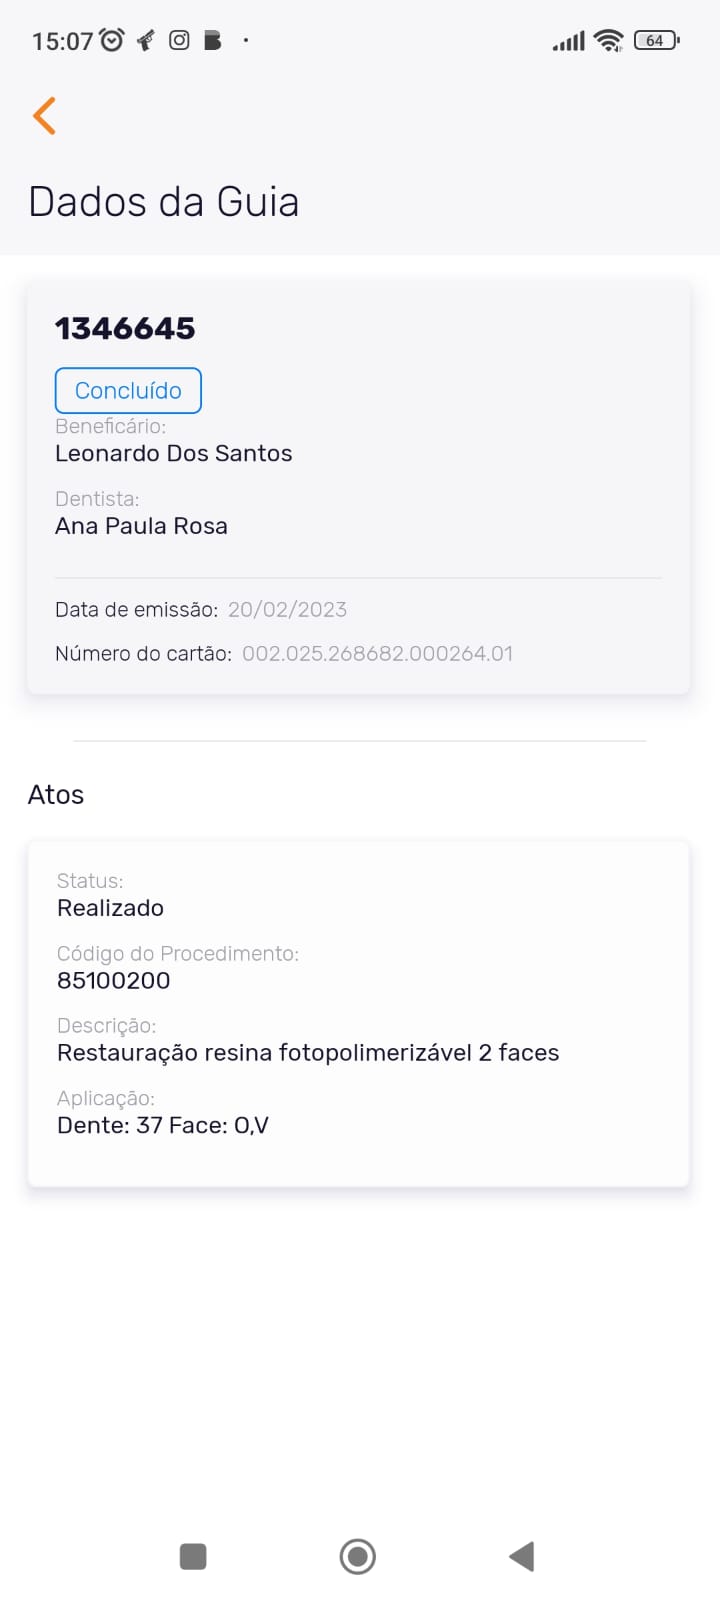Tap the Dente 37 application line

click(x=163, y=1125)
